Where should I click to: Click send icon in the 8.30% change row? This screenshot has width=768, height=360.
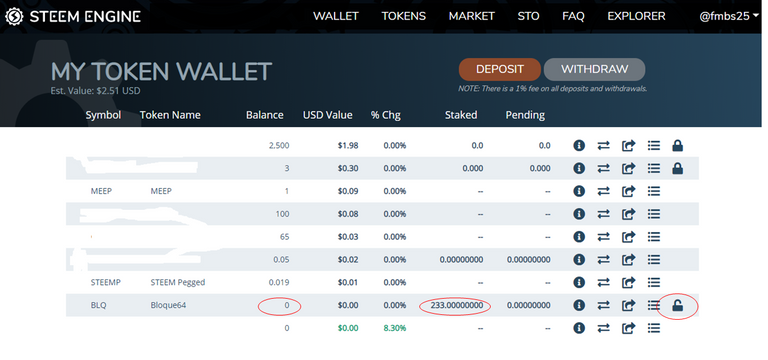(x=628, y=328)
